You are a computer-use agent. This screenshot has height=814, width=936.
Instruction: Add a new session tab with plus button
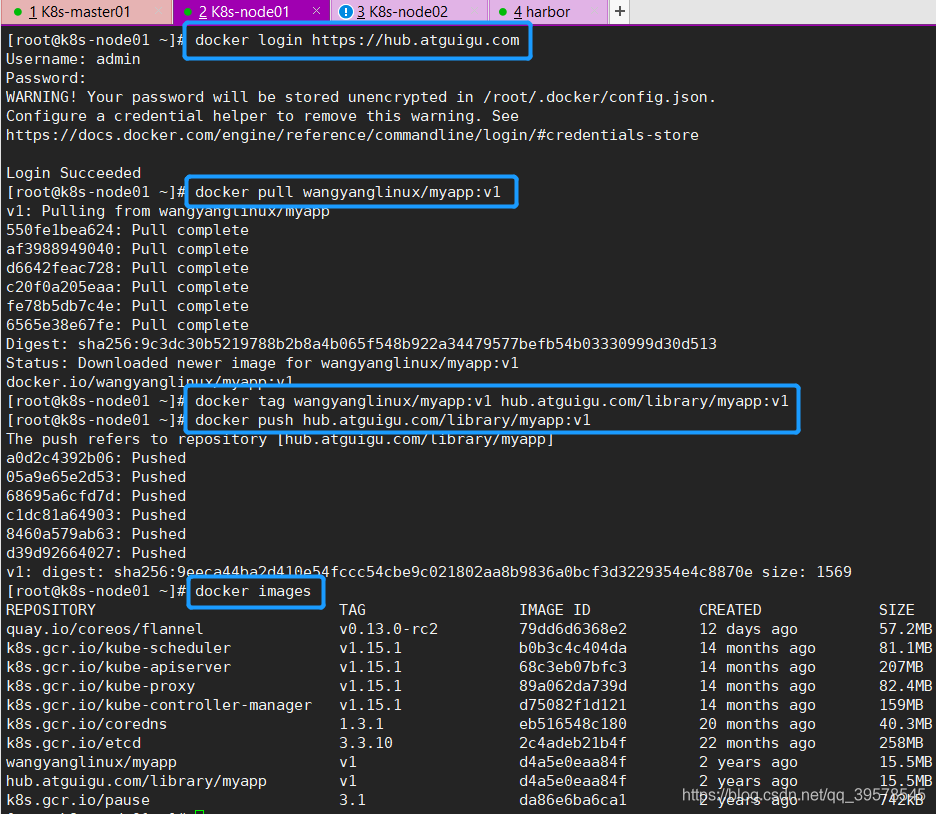pyautogui.click(x=620, y=11)
